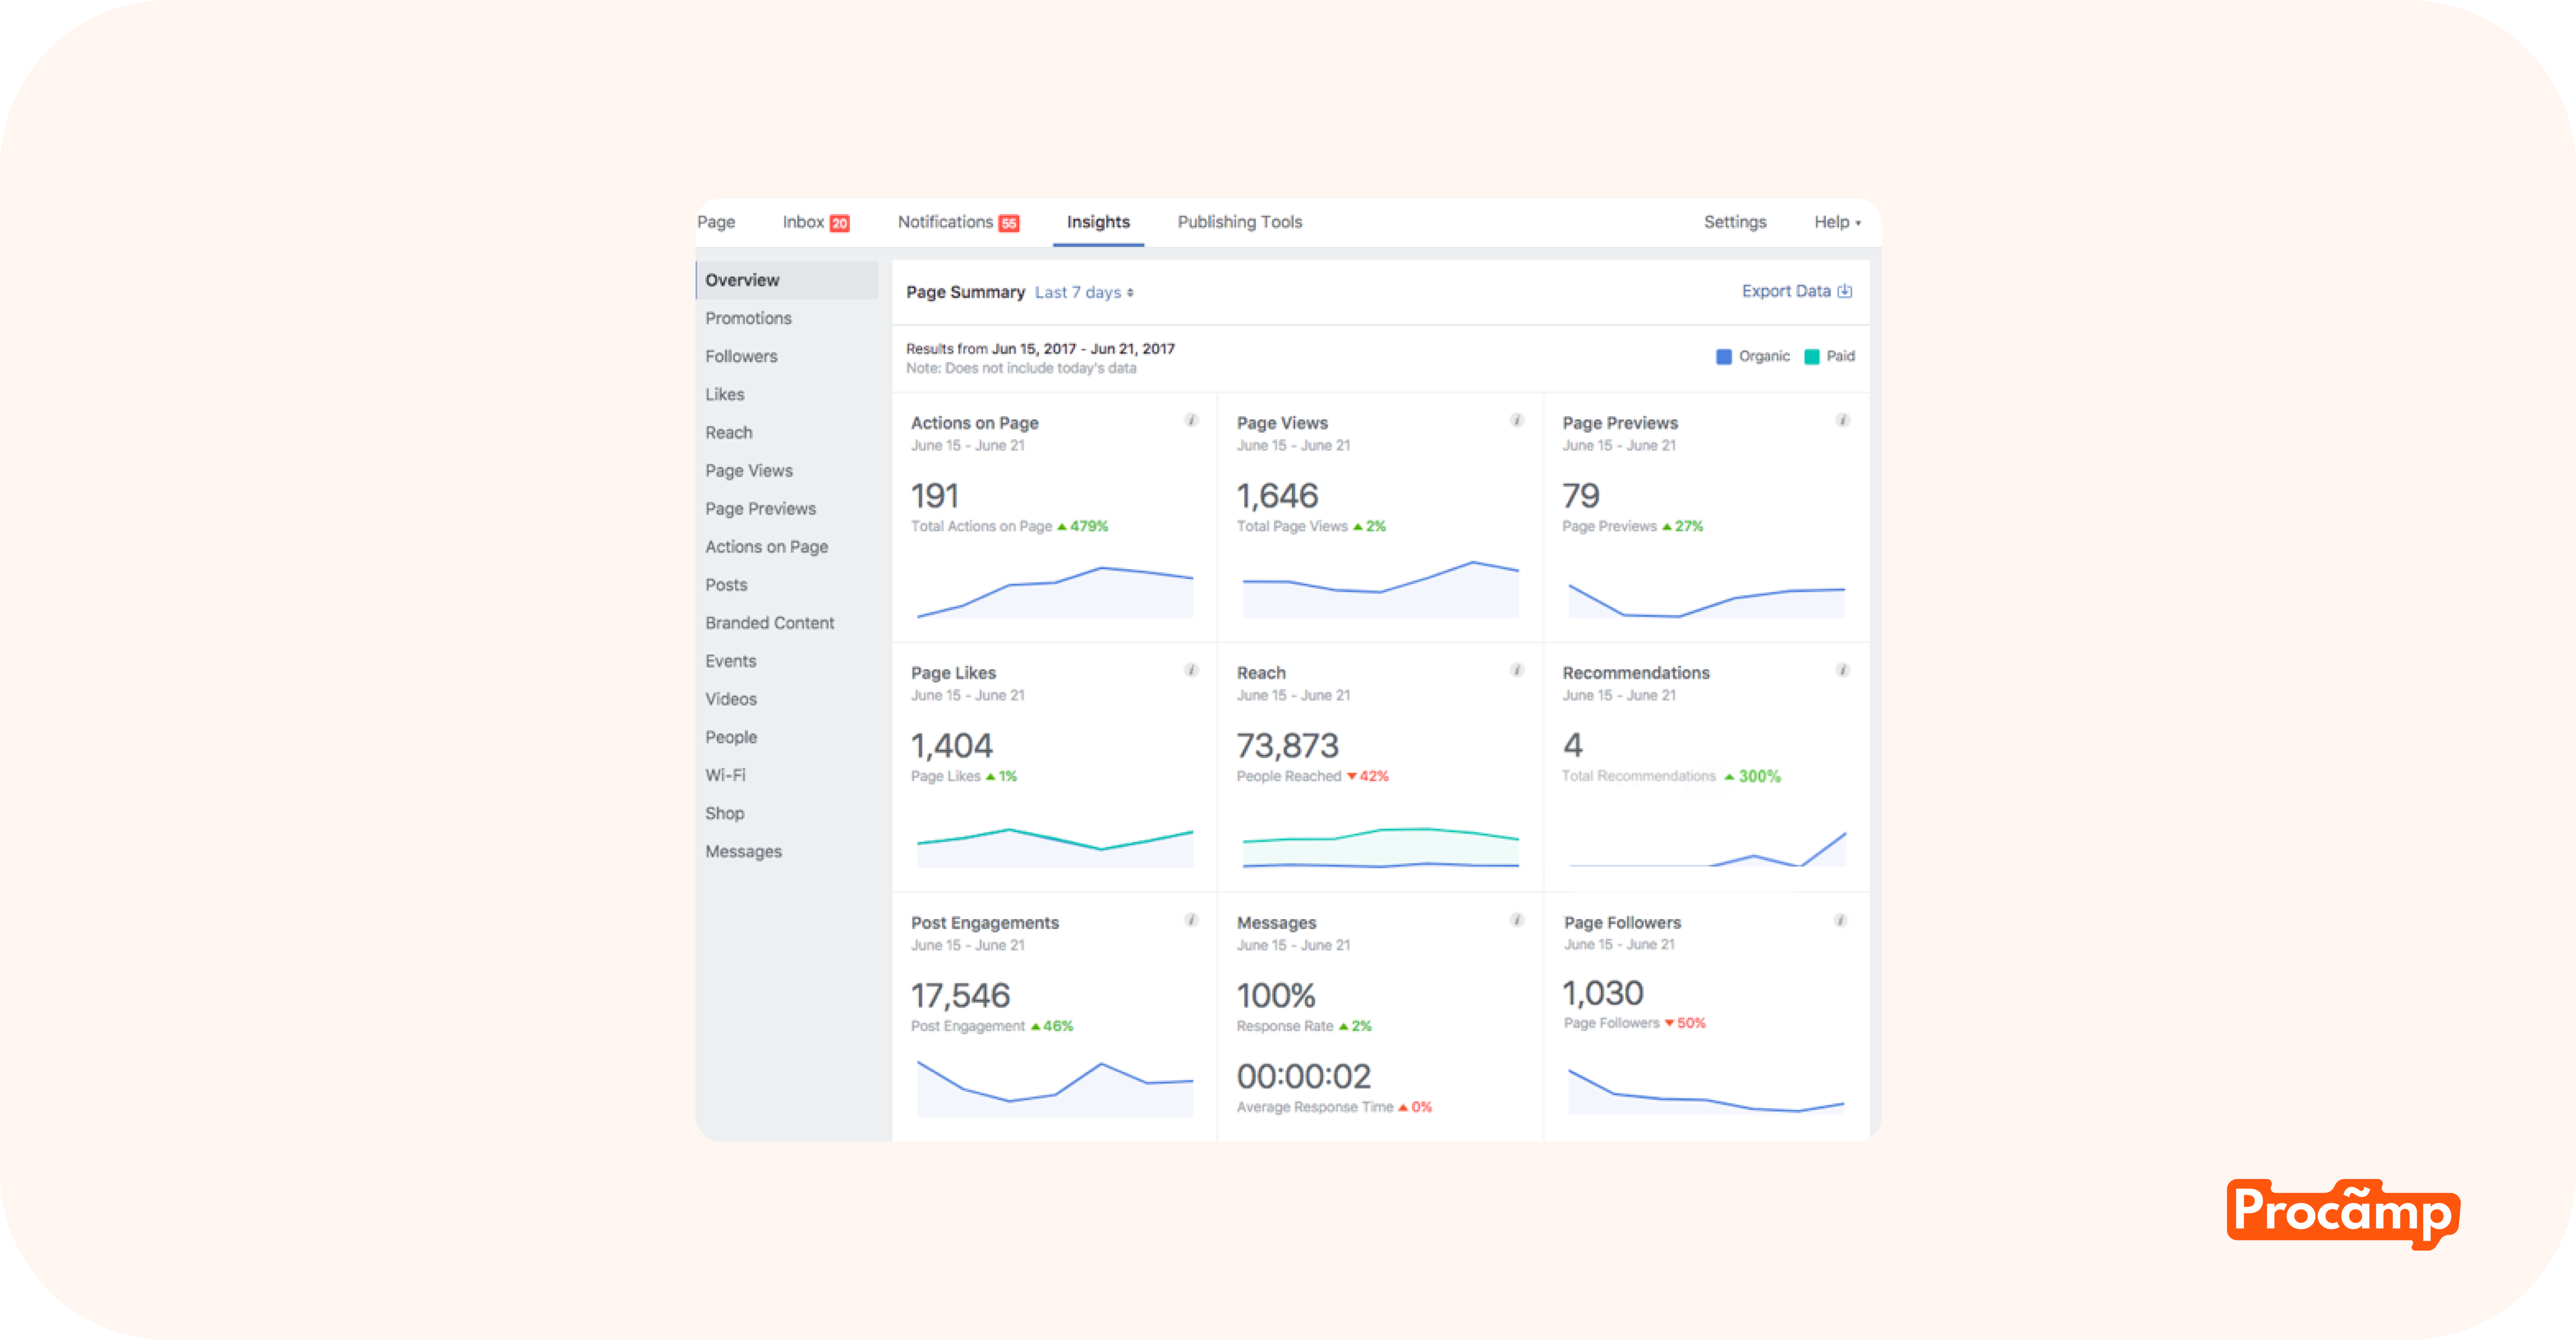Click the Page Summary heading

tap(965, 292)
